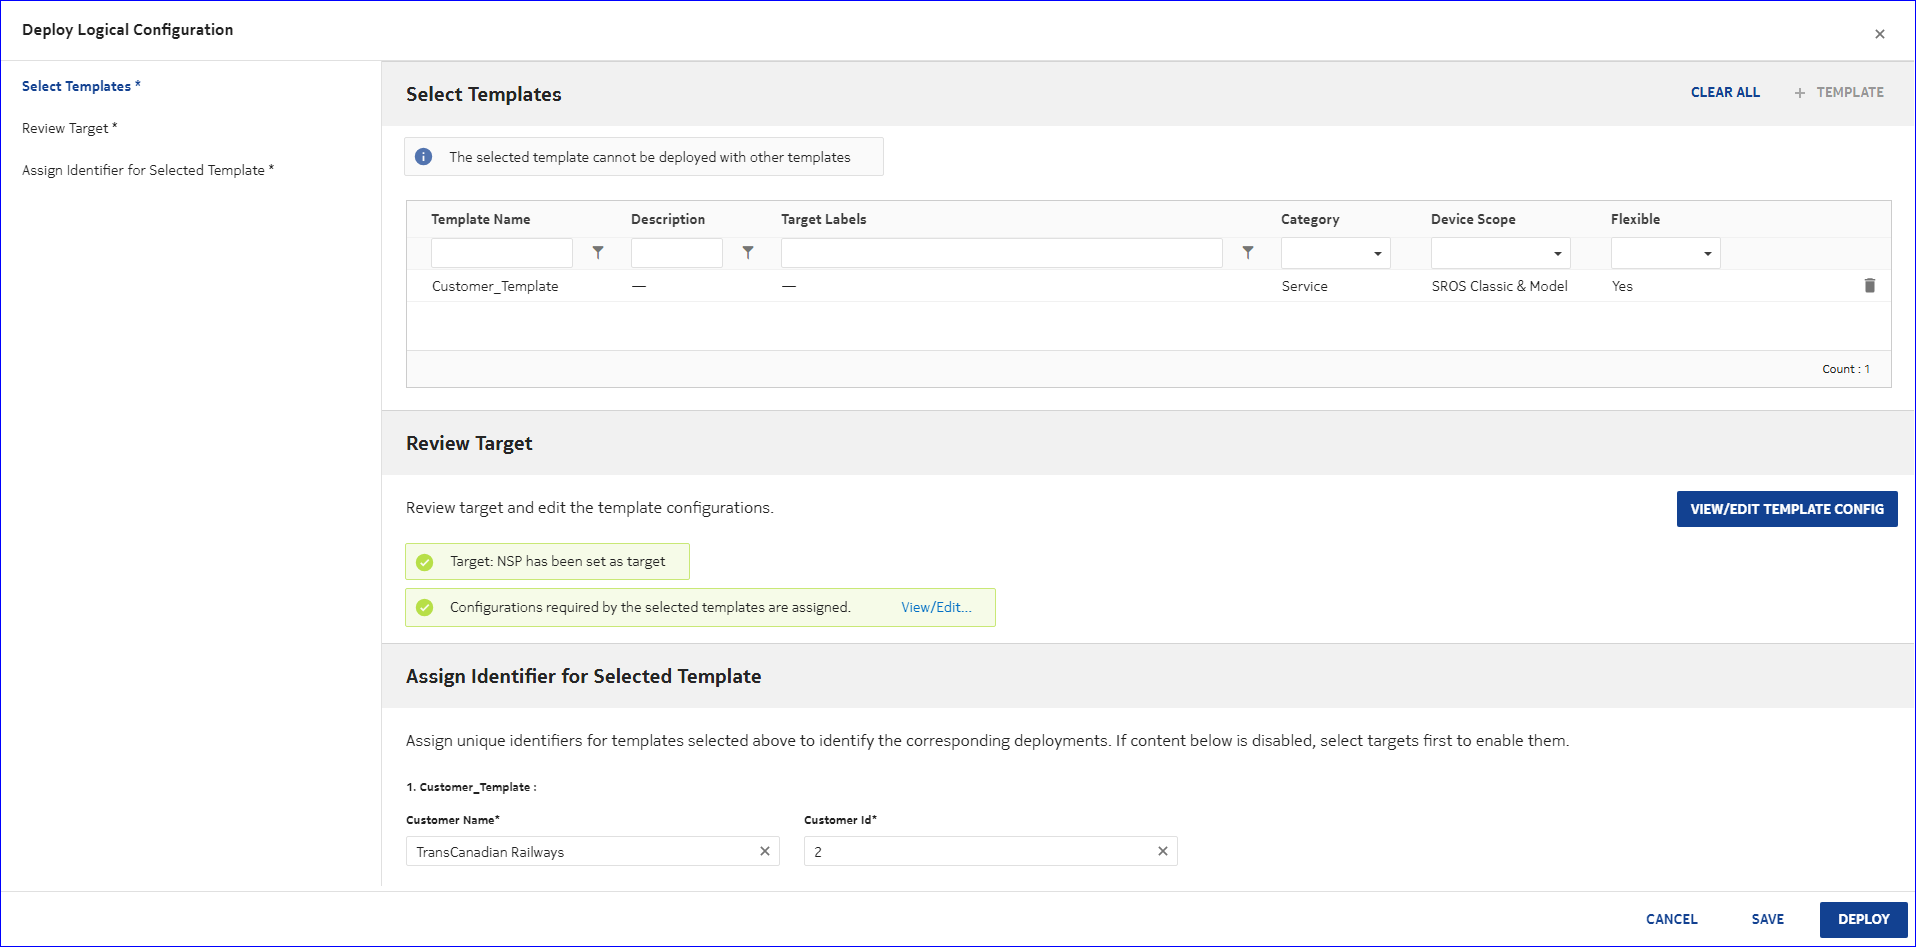Click the Target Labels filter icon

click(x=1248, y=253)
